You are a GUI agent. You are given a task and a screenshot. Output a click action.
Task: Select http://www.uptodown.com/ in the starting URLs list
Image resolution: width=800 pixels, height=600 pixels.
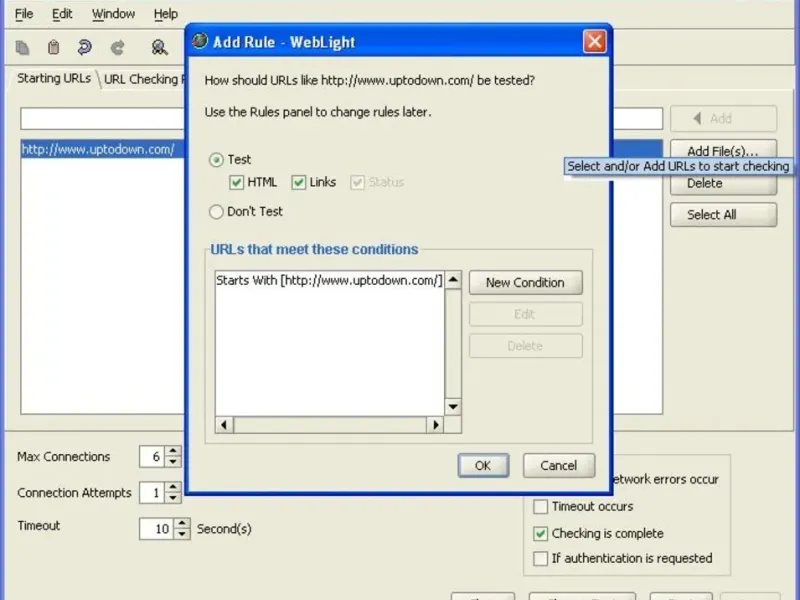tap(102, 149)
